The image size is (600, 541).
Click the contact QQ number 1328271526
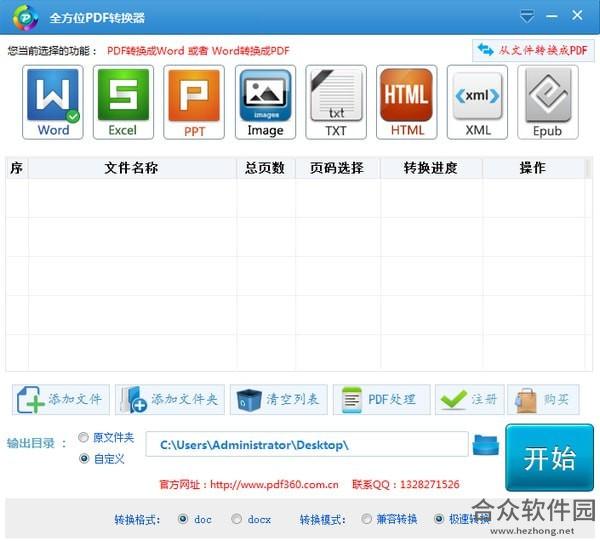(x=430, y=485)
